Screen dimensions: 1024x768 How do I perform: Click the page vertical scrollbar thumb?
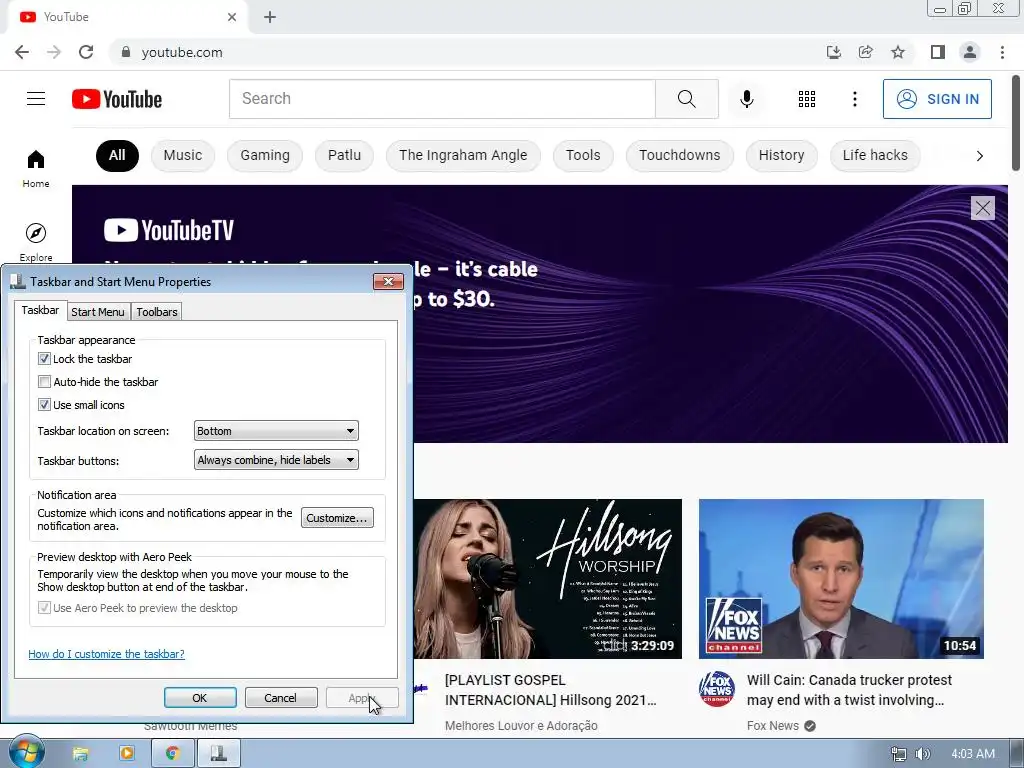click(1016, 124)
